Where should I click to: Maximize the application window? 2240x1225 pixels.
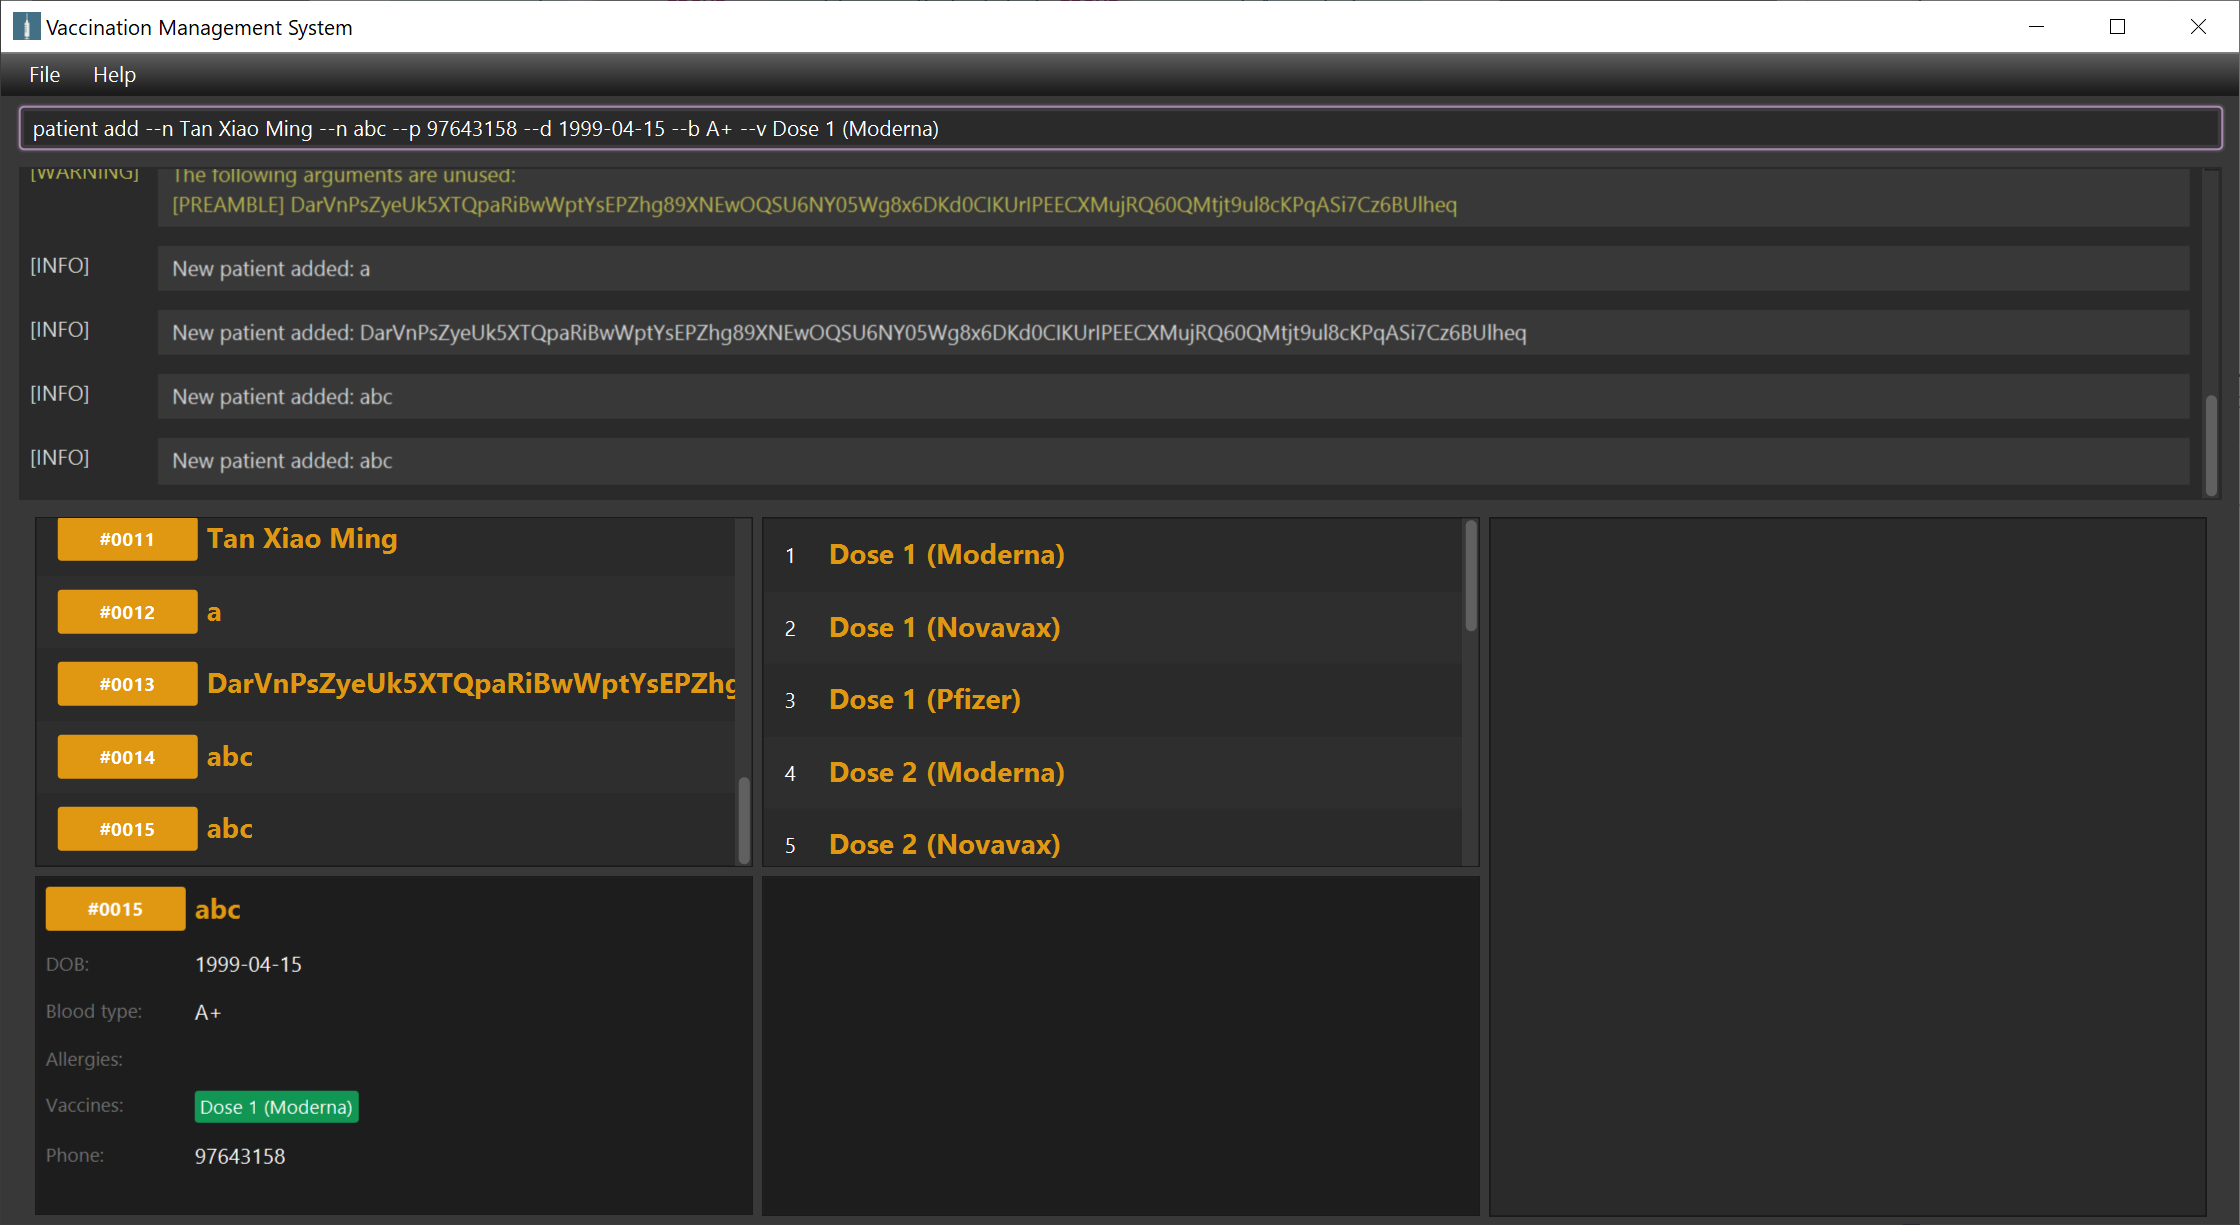click(2117, 27)
